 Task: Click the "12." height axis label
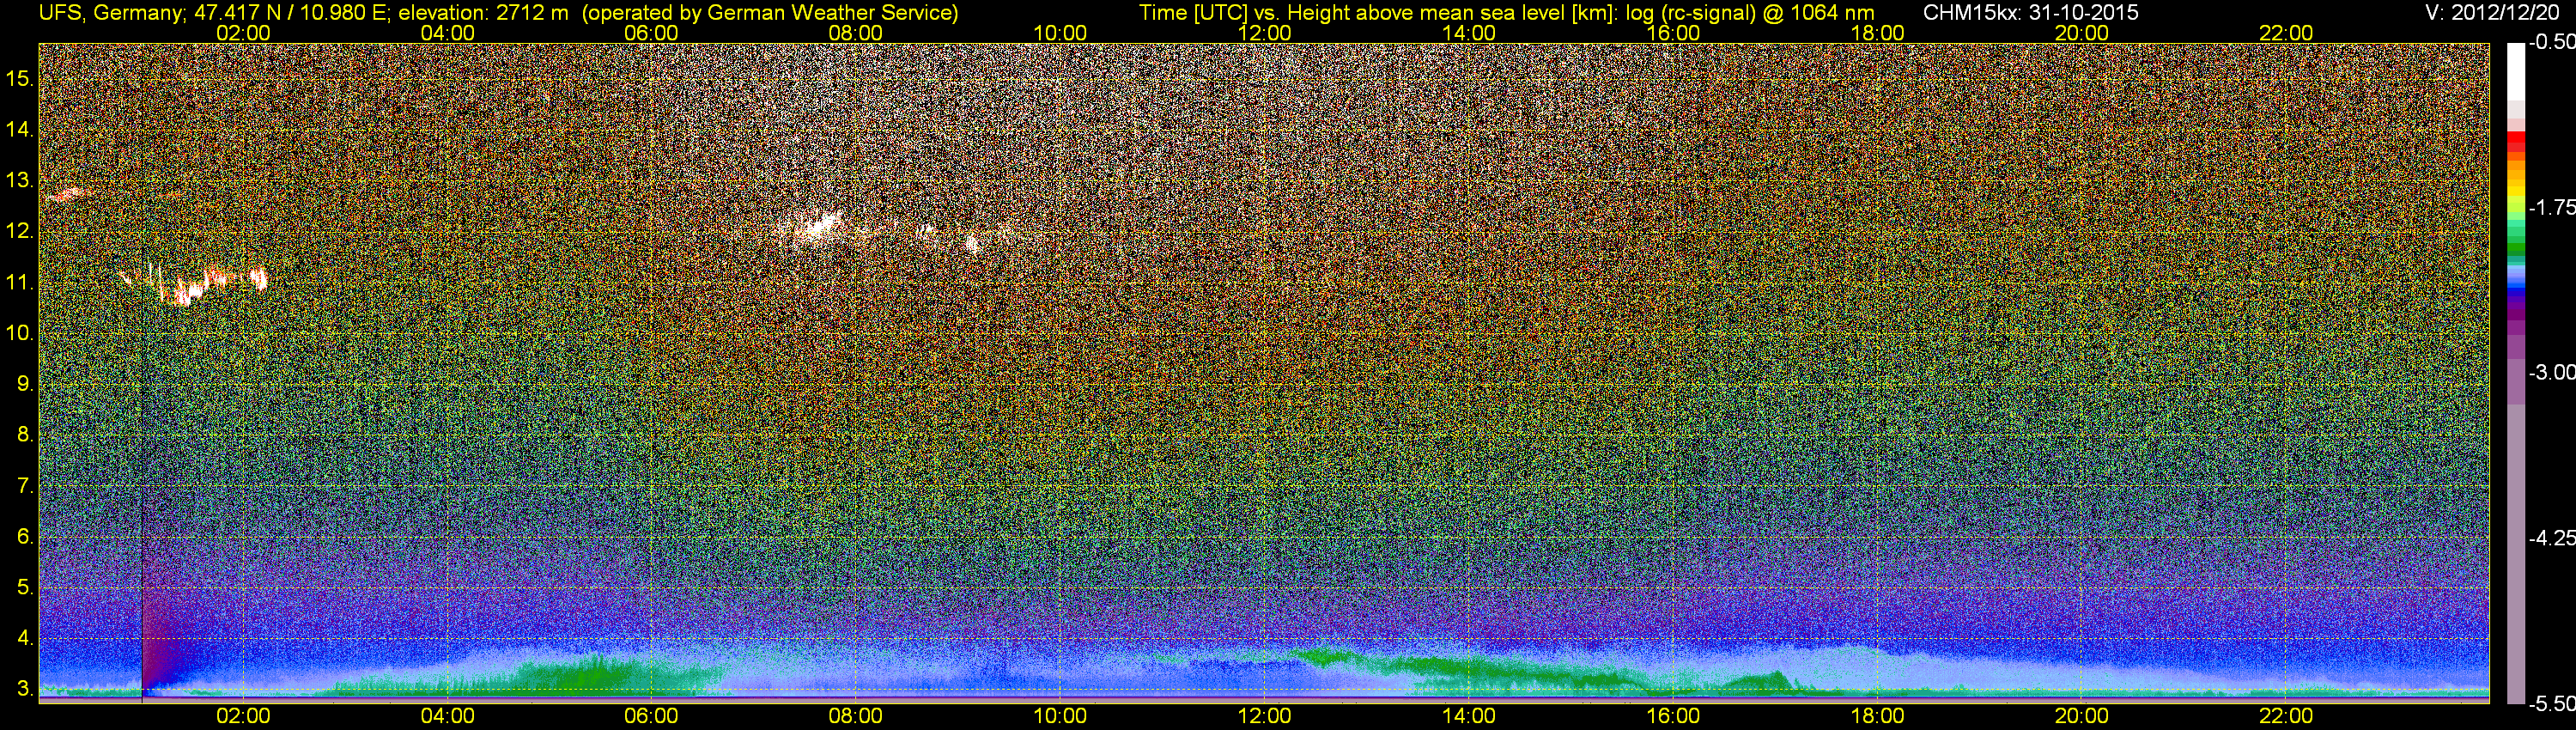(x=20, y=231)
